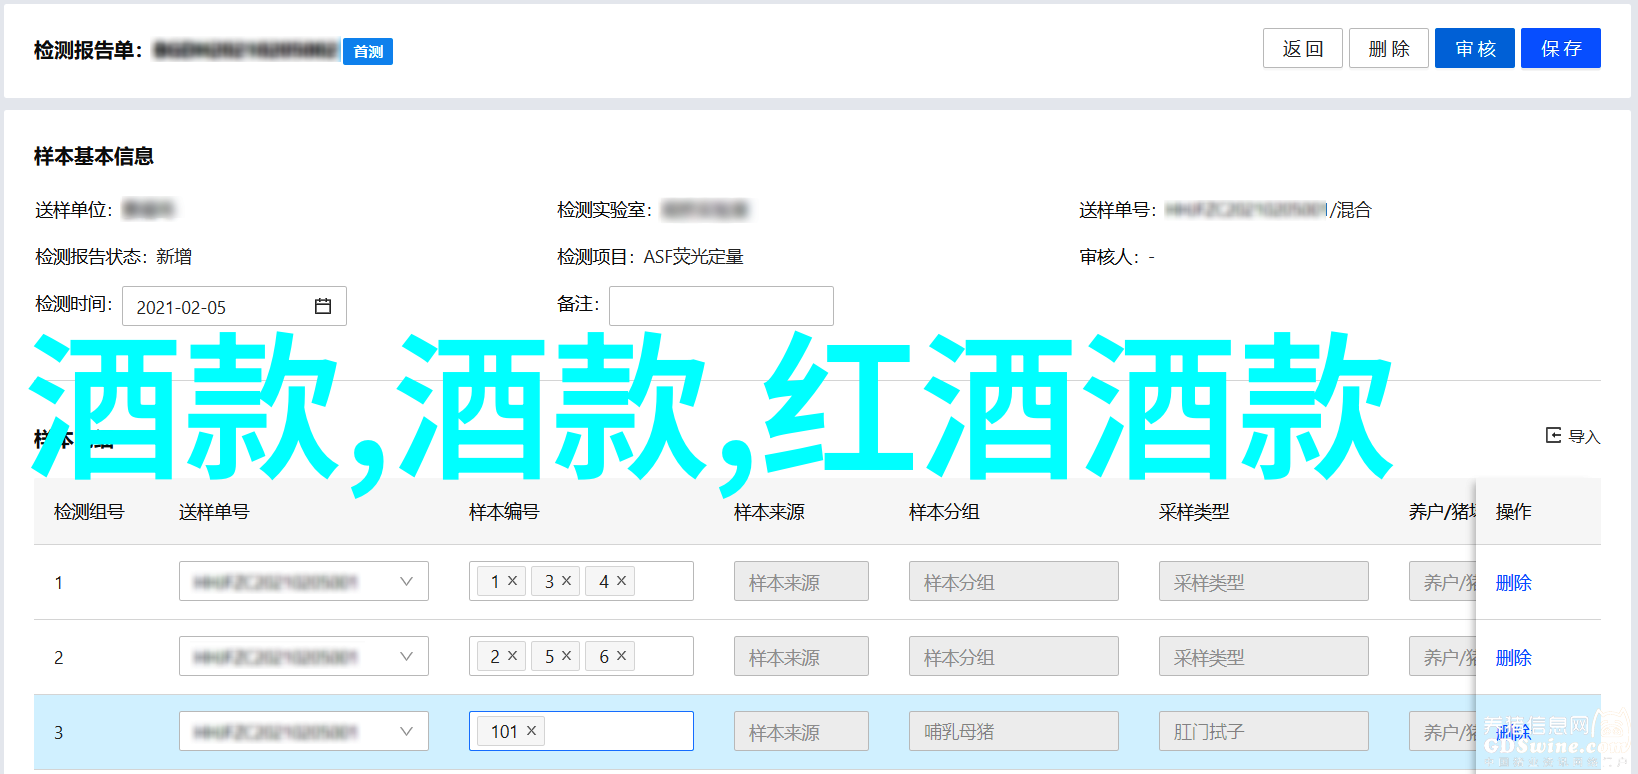Screen dimensions: 1638x774
Task: Expand 送样单号 dropdown in row 3
Action: click(x=406, y=731)
